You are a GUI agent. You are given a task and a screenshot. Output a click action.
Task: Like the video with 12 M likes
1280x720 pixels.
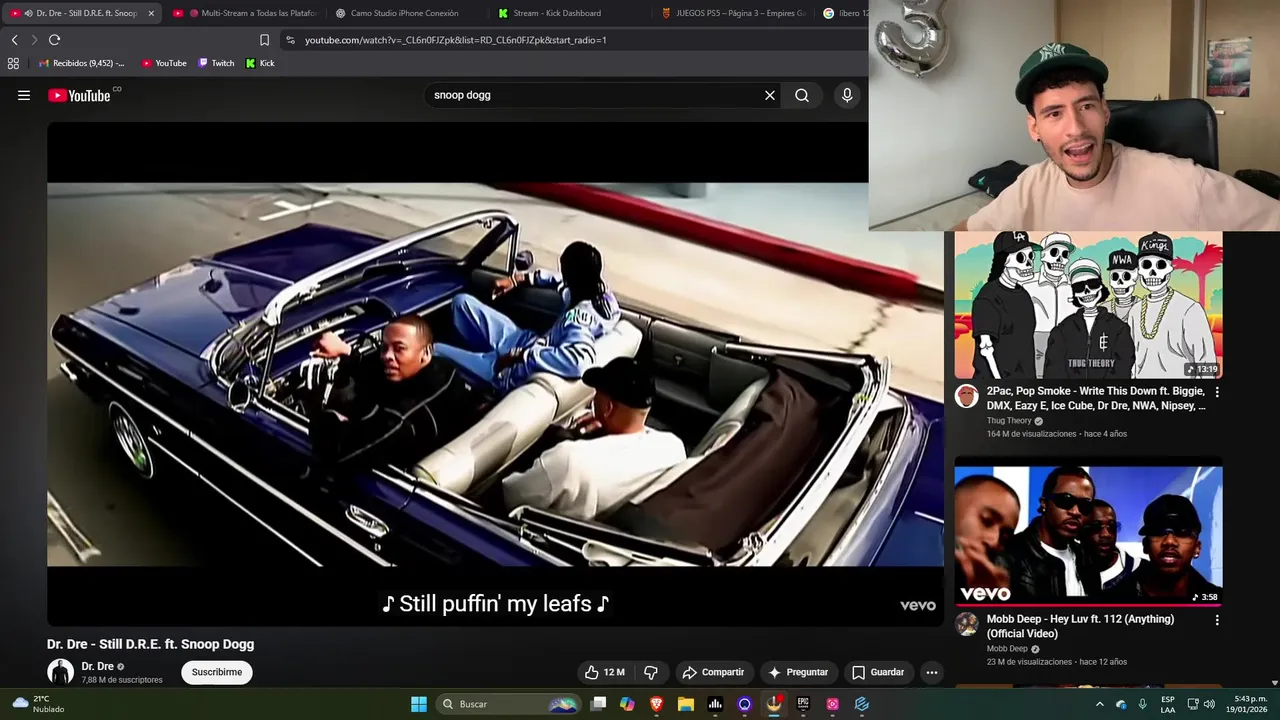coord(605,672)
